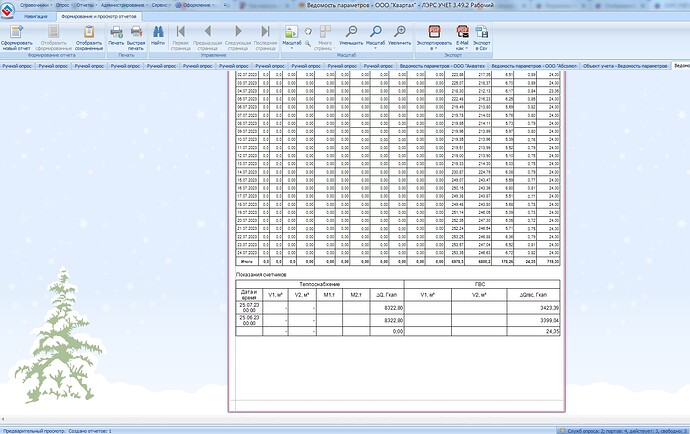Click Управление ribbon group label

click(x=213, y=55)
